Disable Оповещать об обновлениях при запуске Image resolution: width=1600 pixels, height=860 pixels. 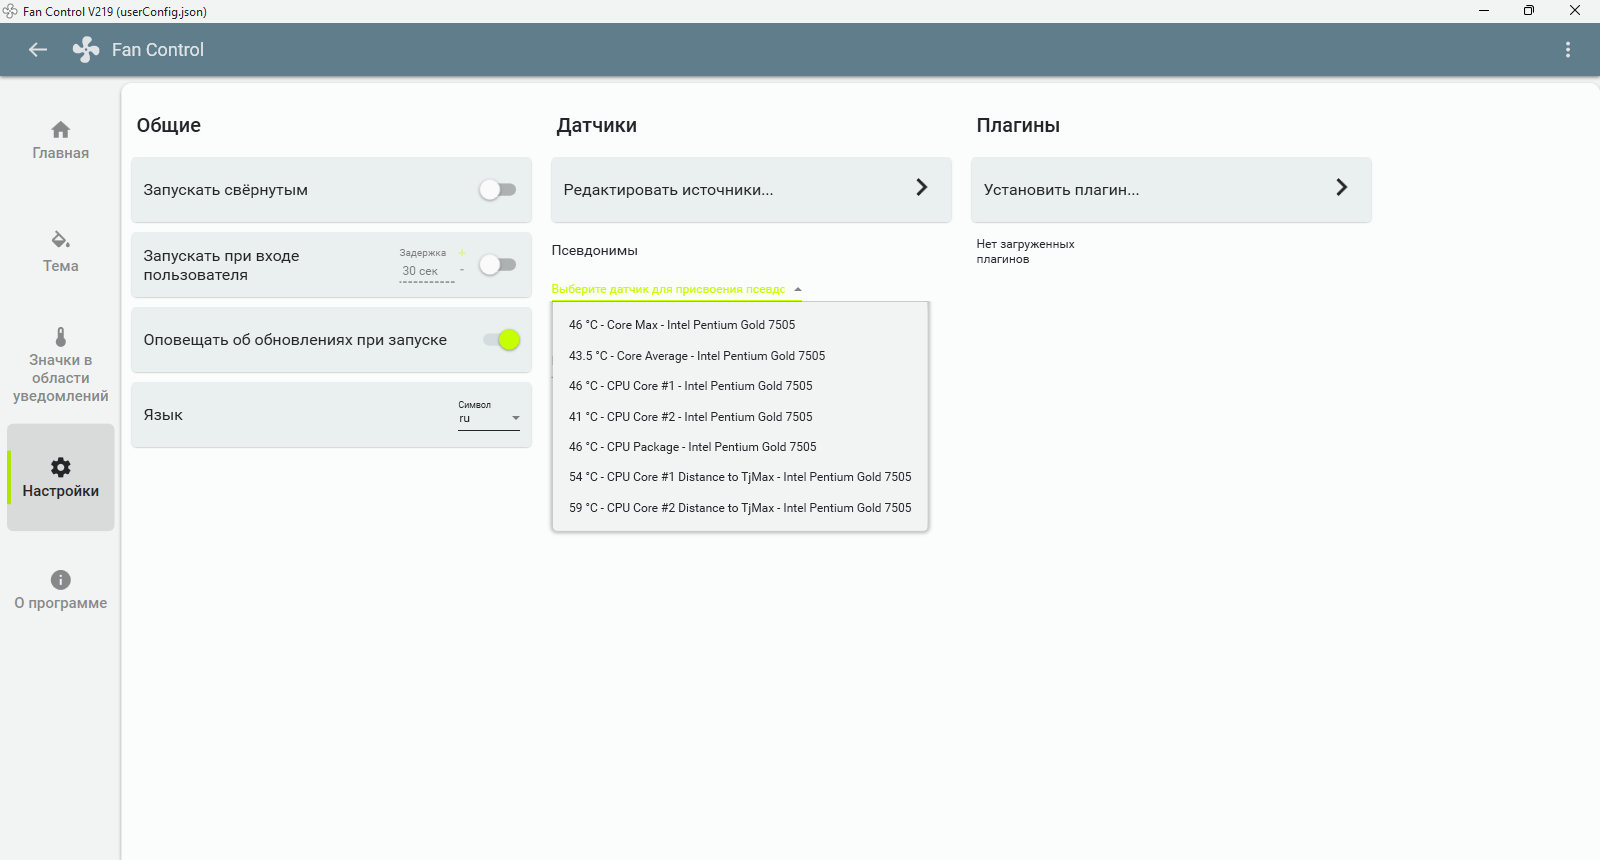coord(501,340)
